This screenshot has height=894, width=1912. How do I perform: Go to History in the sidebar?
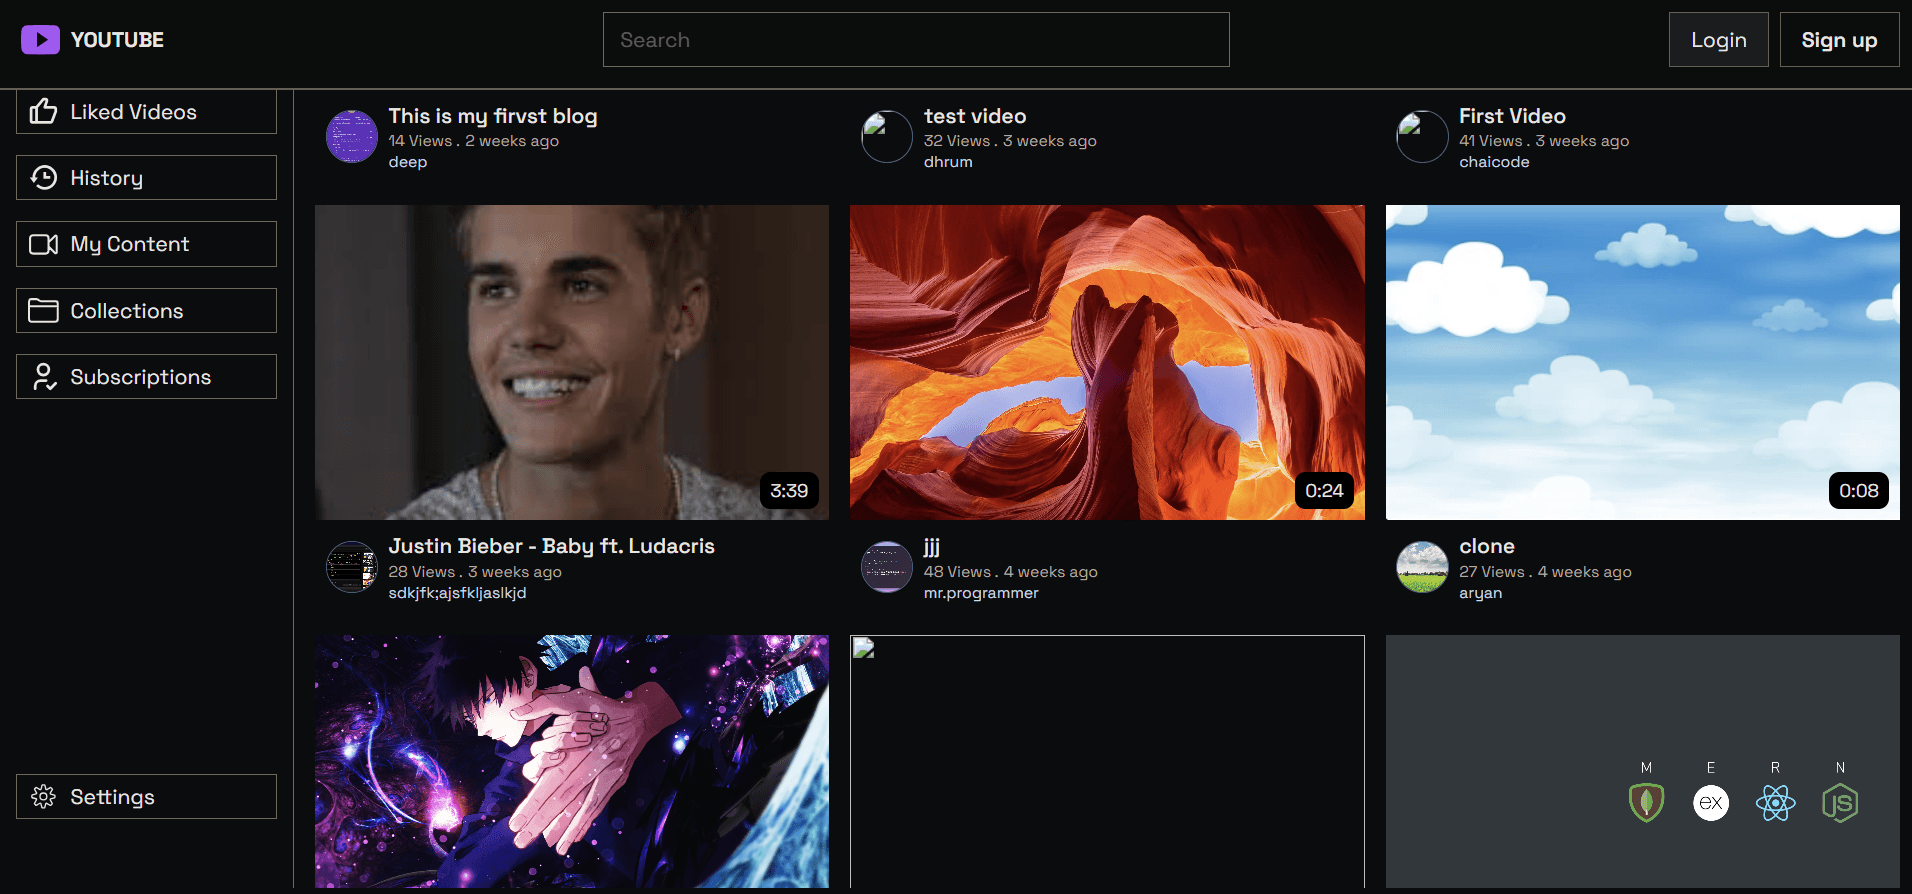click(x=146, y=177)
